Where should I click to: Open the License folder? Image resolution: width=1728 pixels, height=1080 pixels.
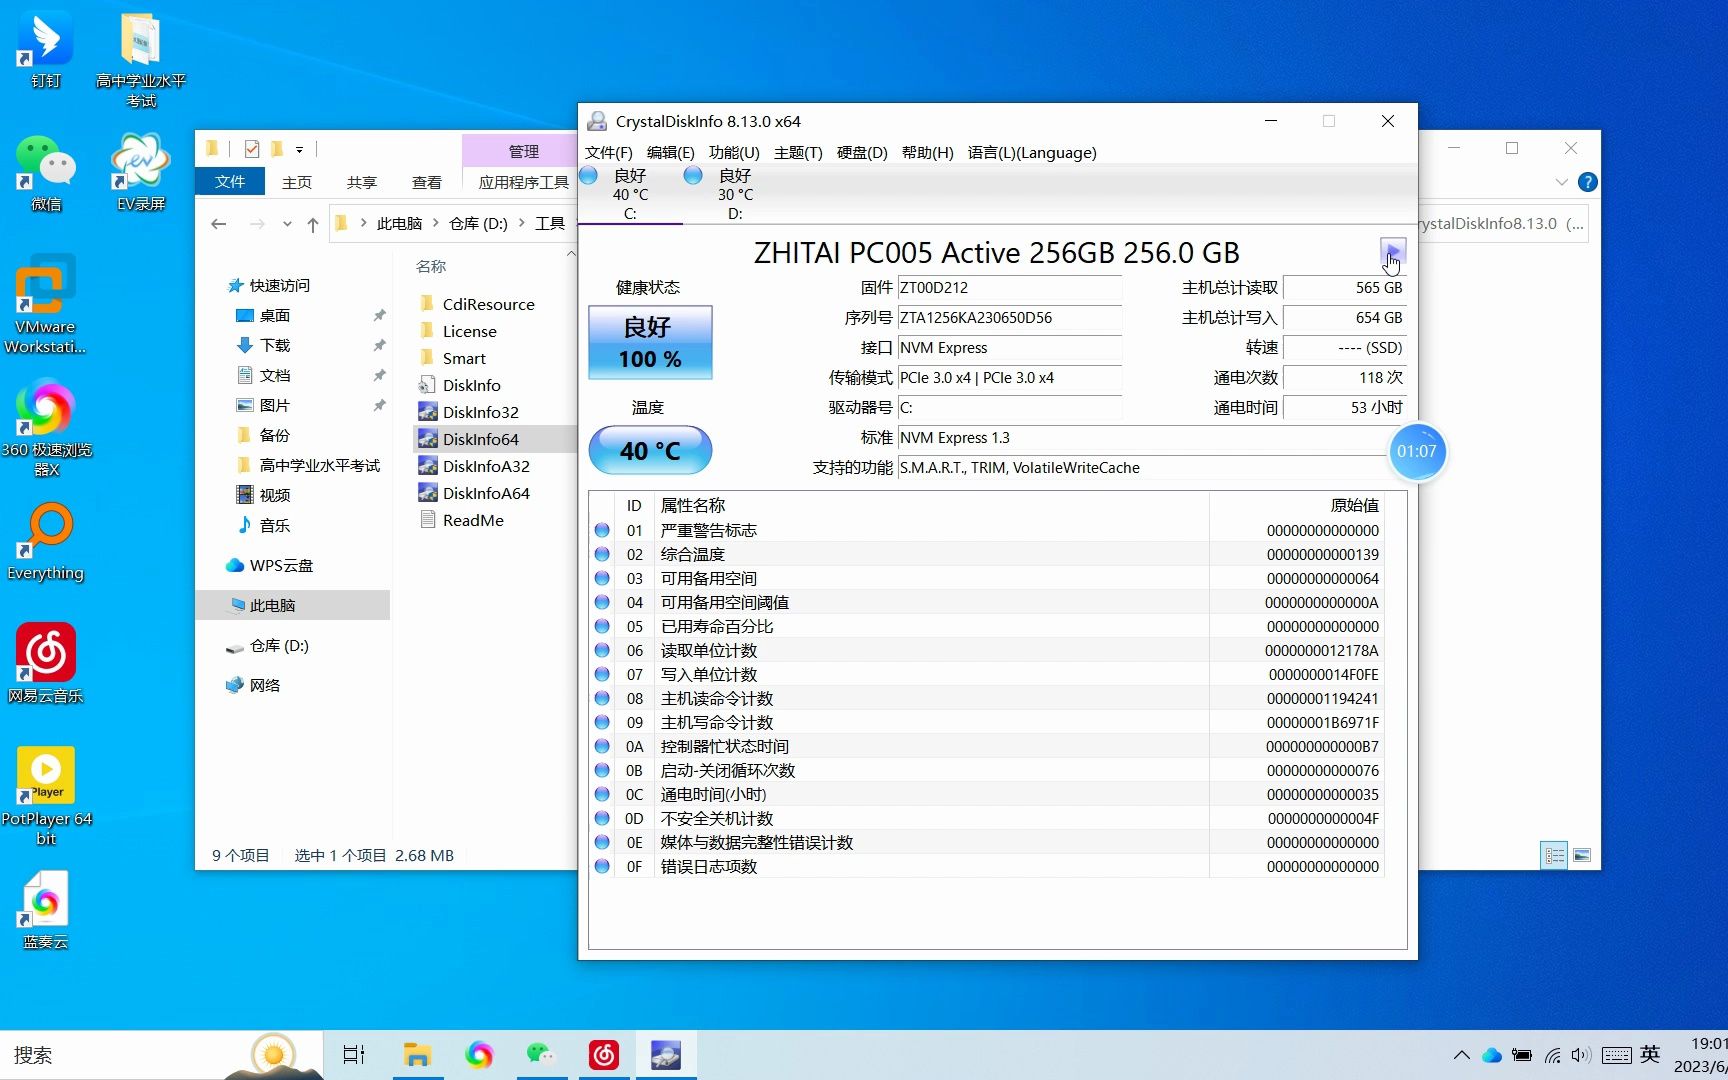[x=469, y=331]
